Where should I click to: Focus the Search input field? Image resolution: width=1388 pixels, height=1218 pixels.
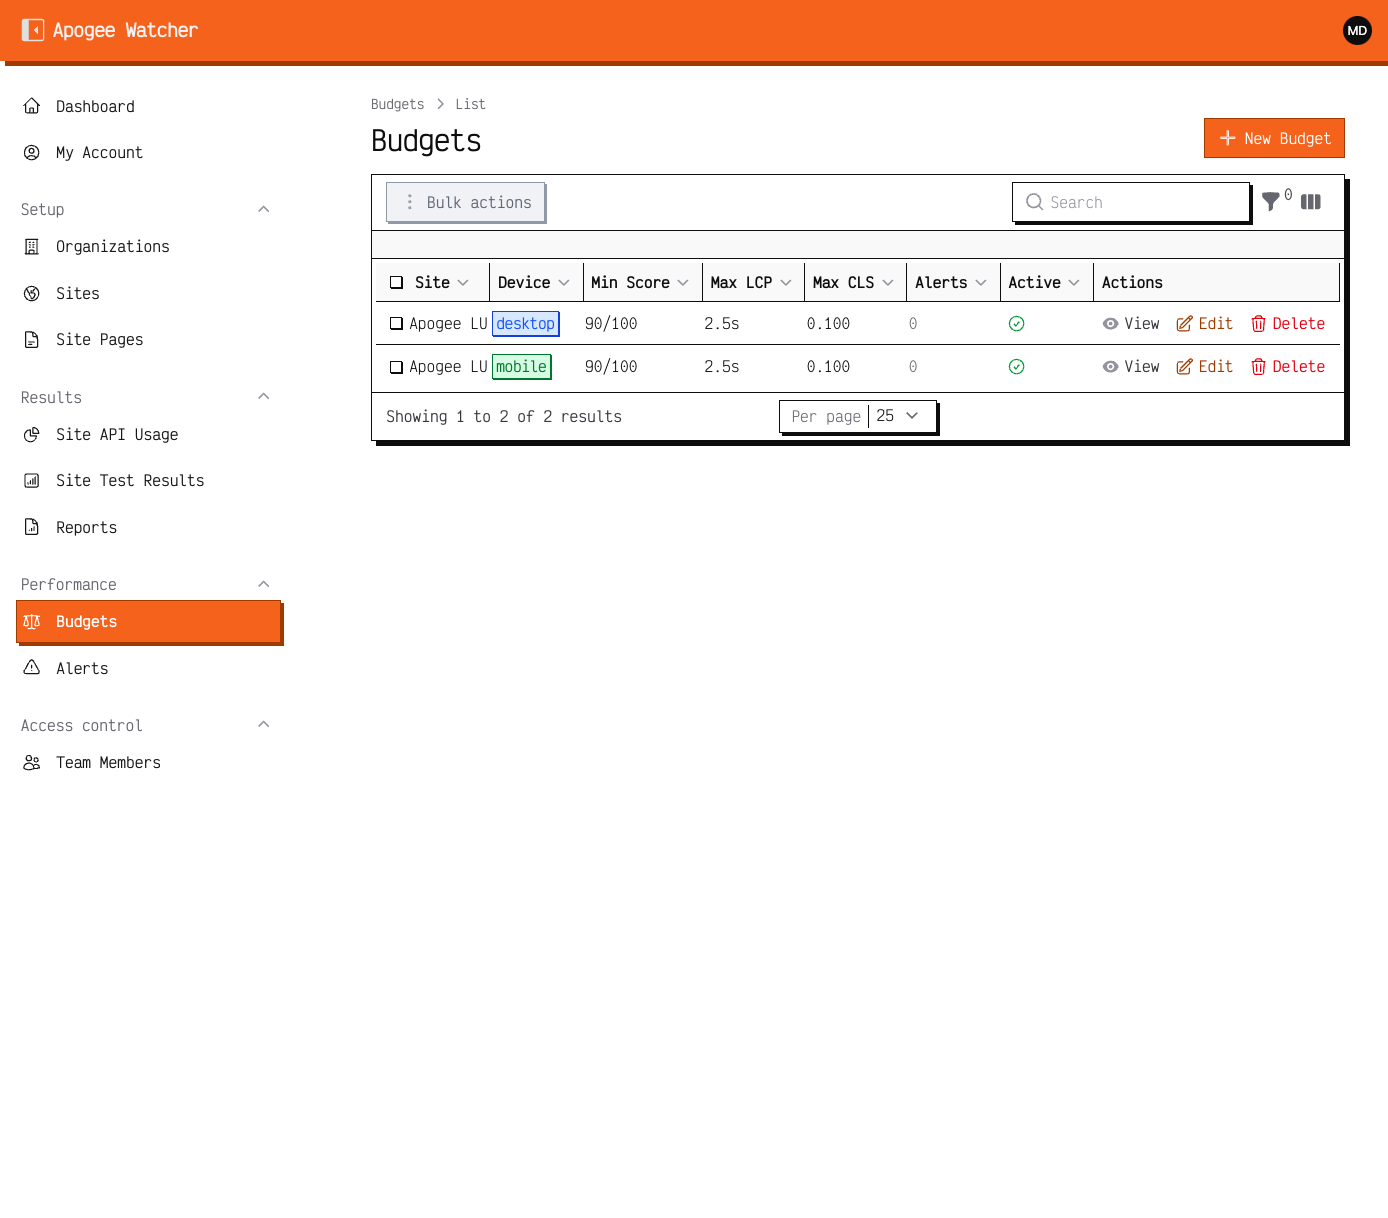[1131, 202]
